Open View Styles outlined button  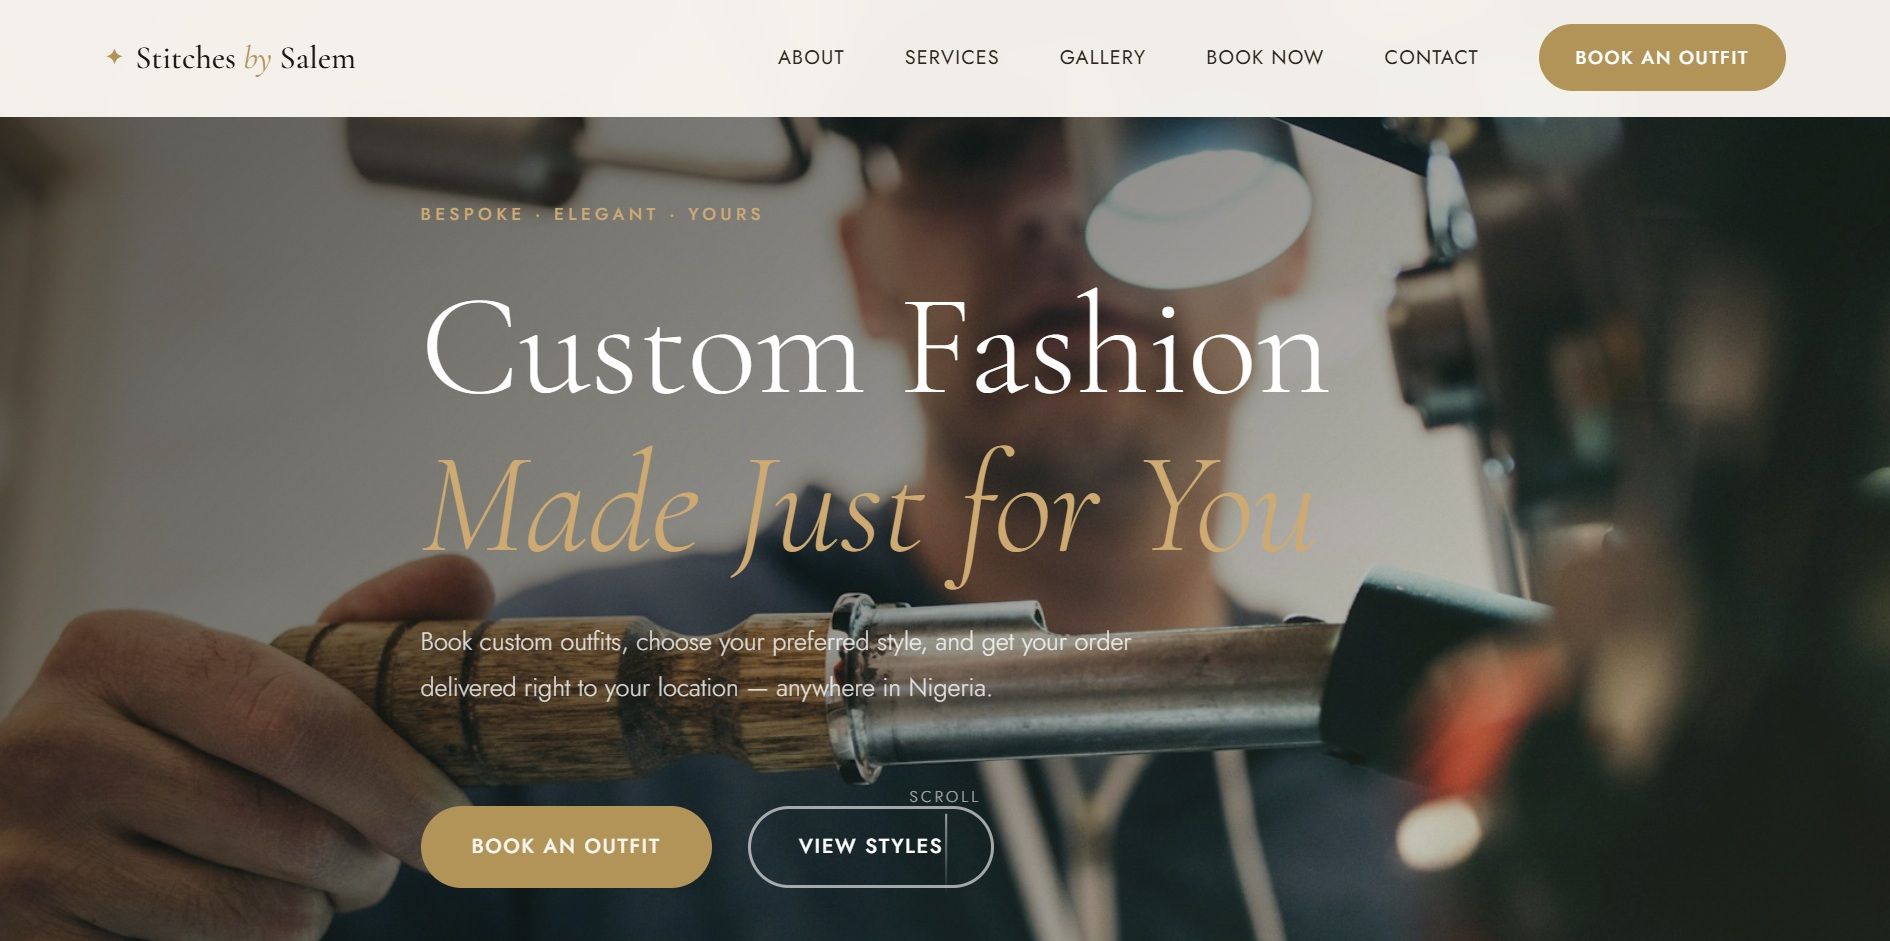[x=871, y=846]
